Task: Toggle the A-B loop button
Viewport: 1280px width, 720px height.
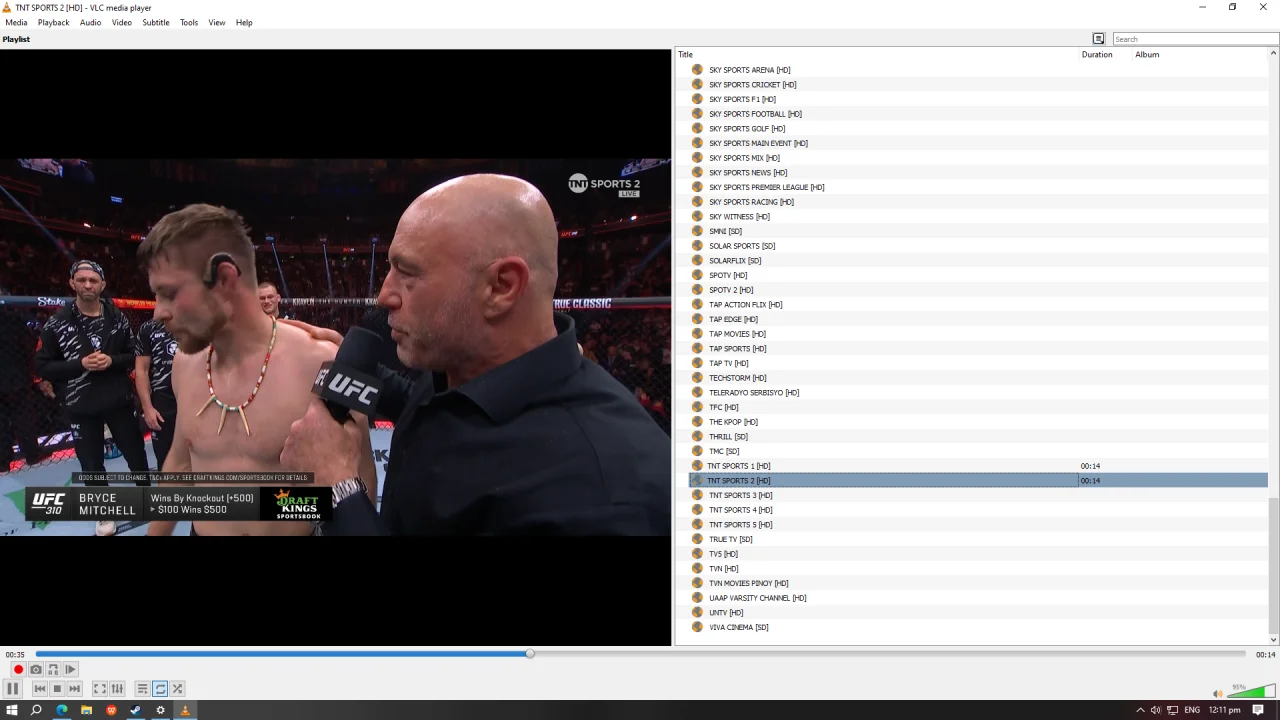Action: tap(53, 670)
